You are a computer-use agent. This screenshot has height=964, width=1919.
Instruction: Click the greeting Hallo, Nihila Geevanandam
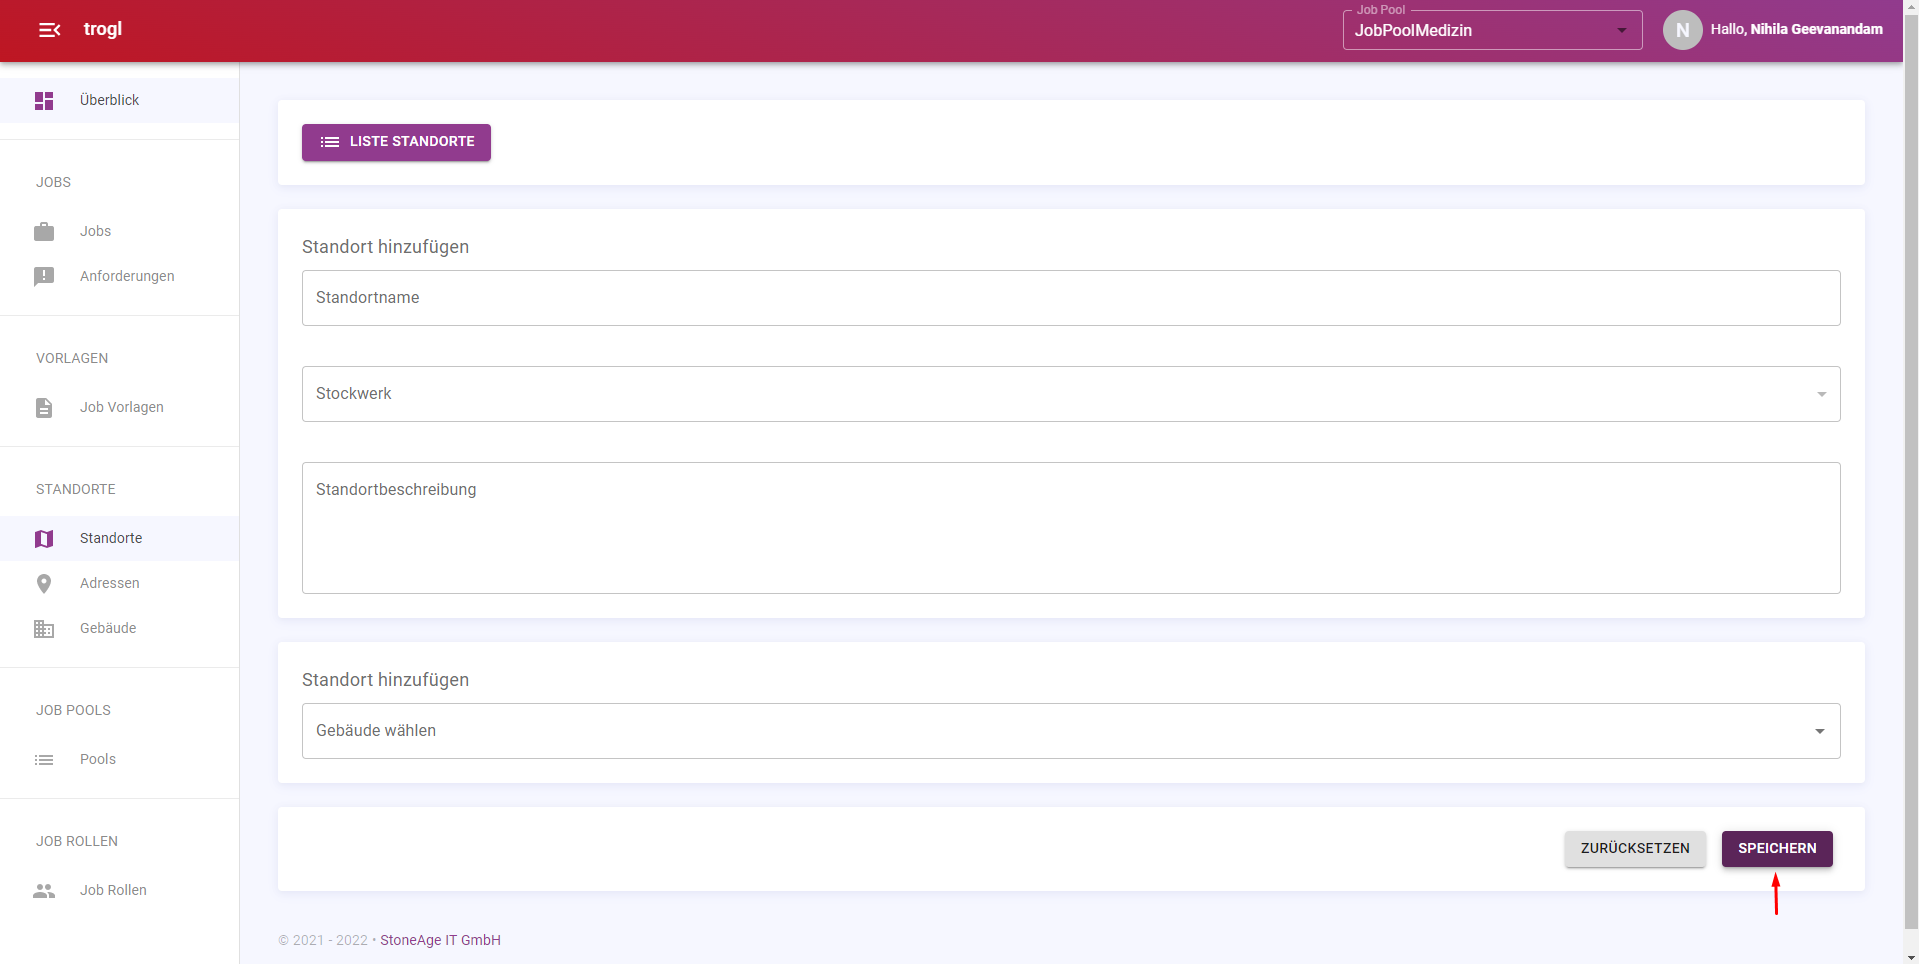(1796, 30)
